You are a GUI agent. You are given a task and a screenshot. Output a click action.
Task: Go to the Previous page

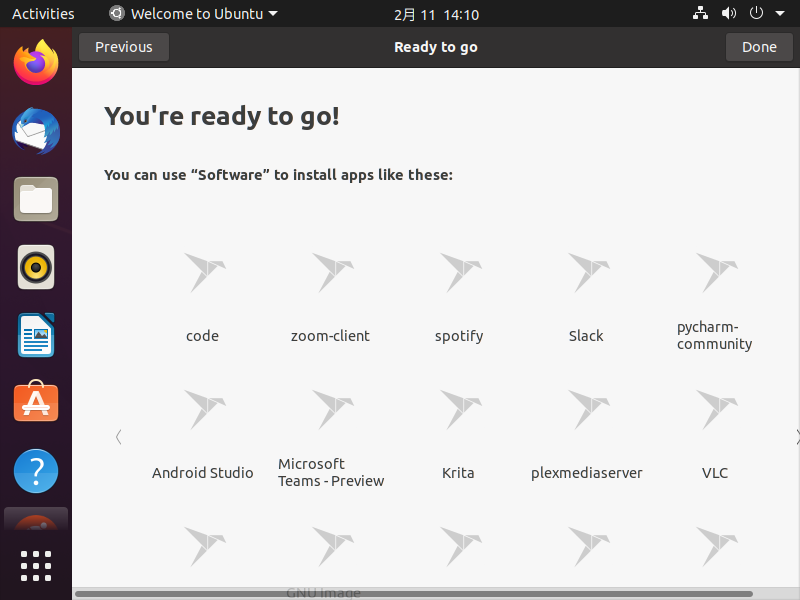click(x=124, y=47)
